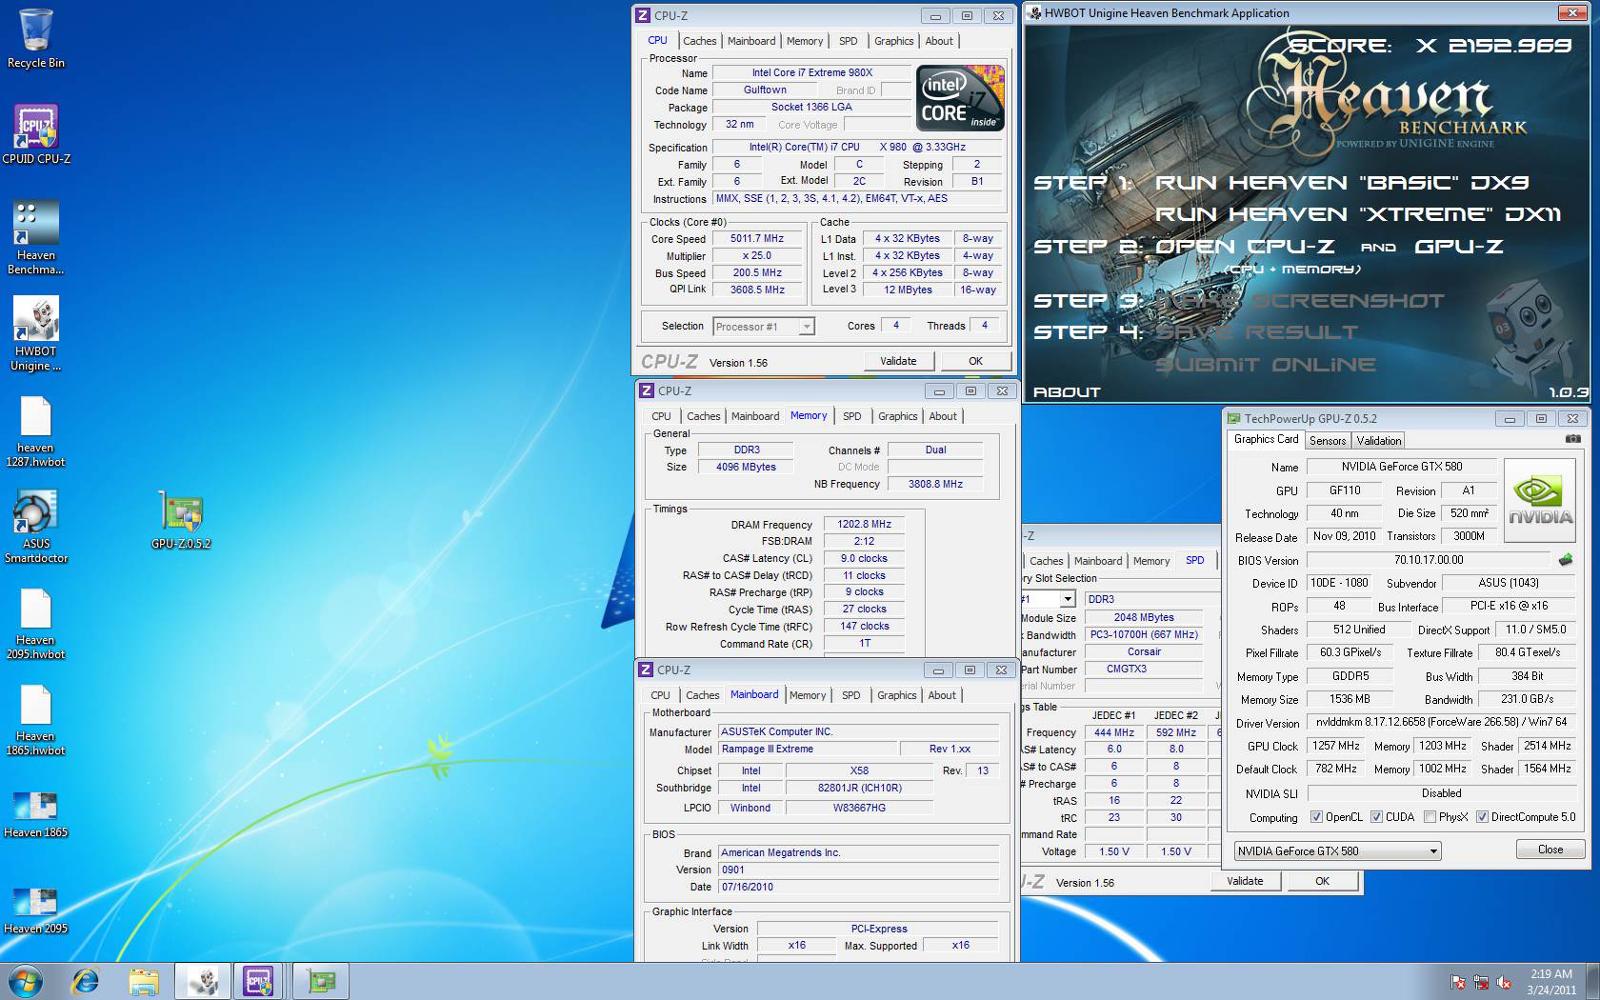
Task: Click the NB Frequency value 3808.8 MHz
Action: pos(935,484)
